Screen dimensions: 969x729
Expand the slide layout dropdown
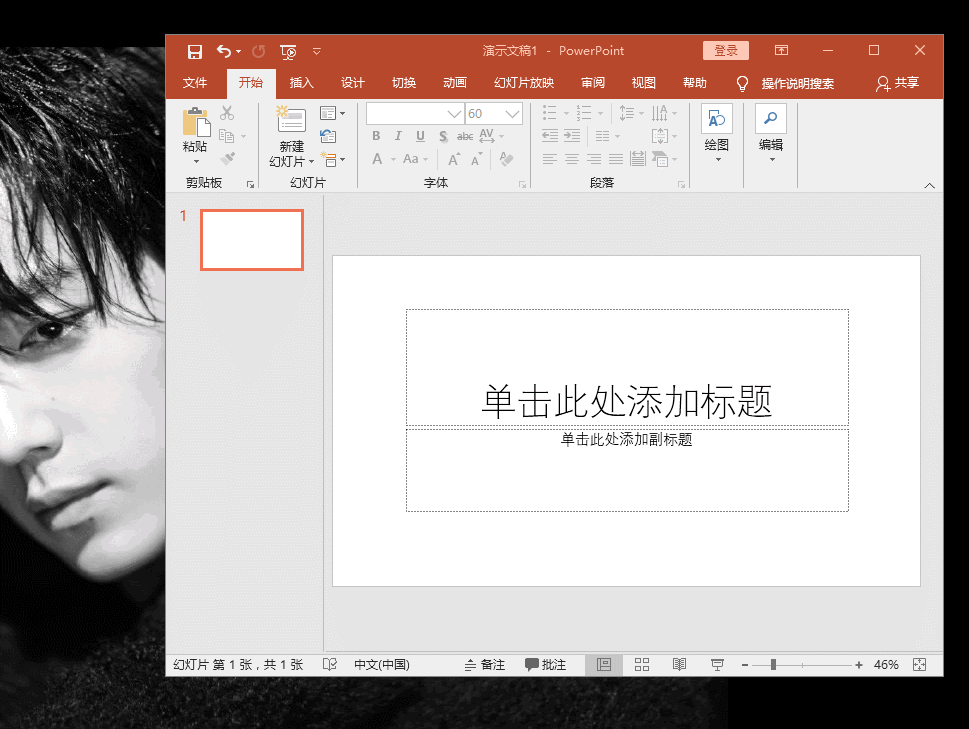332,113
